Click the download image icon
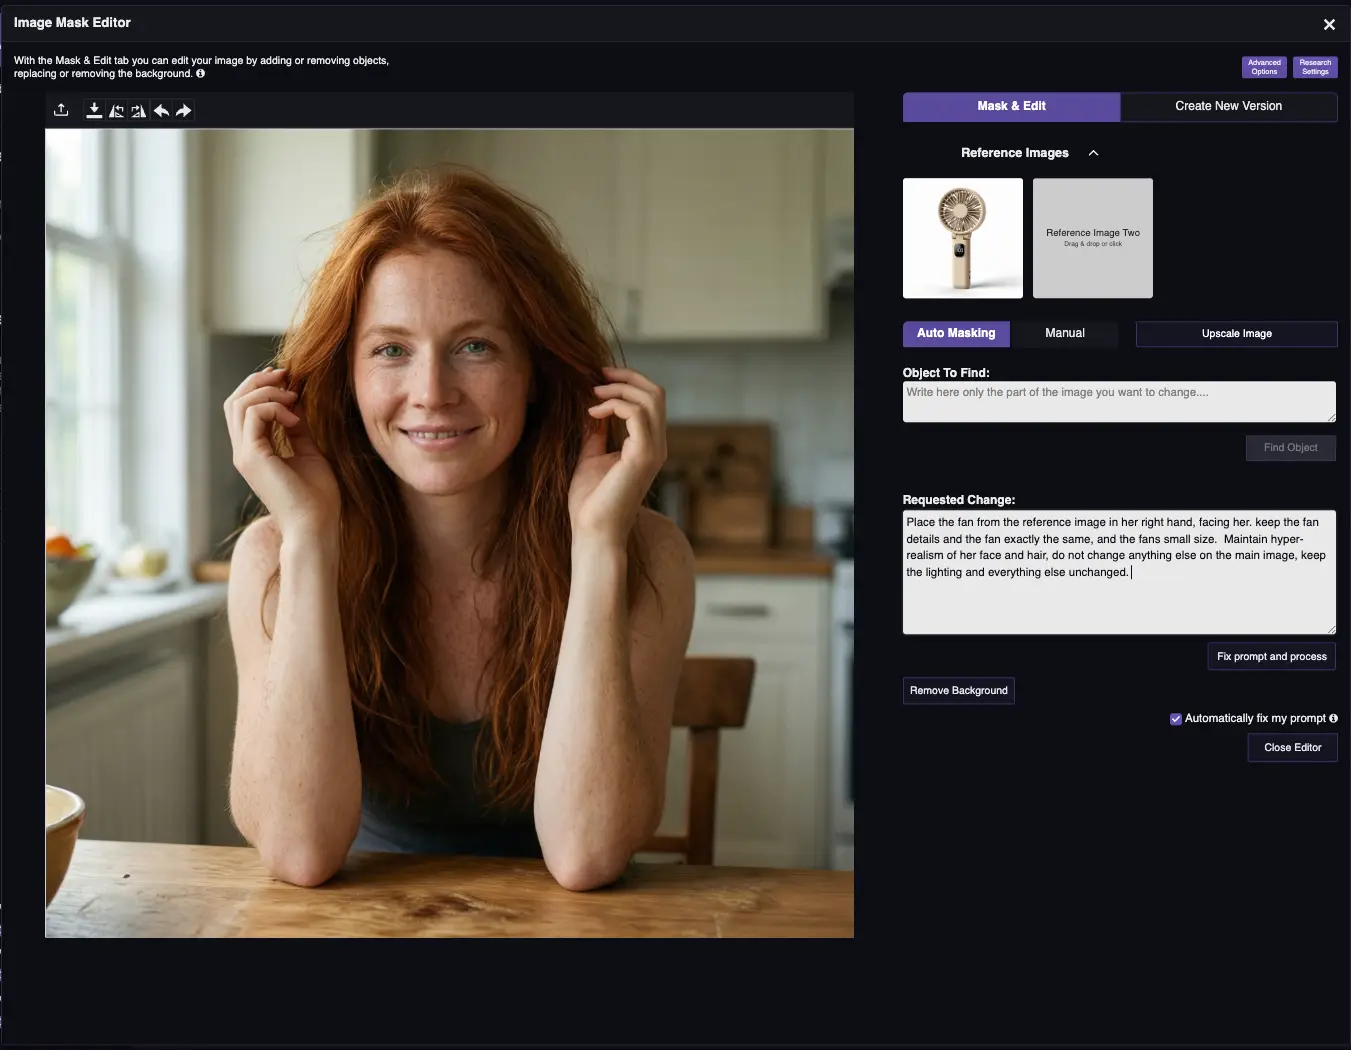Viewport: 1351px width, 1050px height. pyautogui.click(x=94, y=110)
